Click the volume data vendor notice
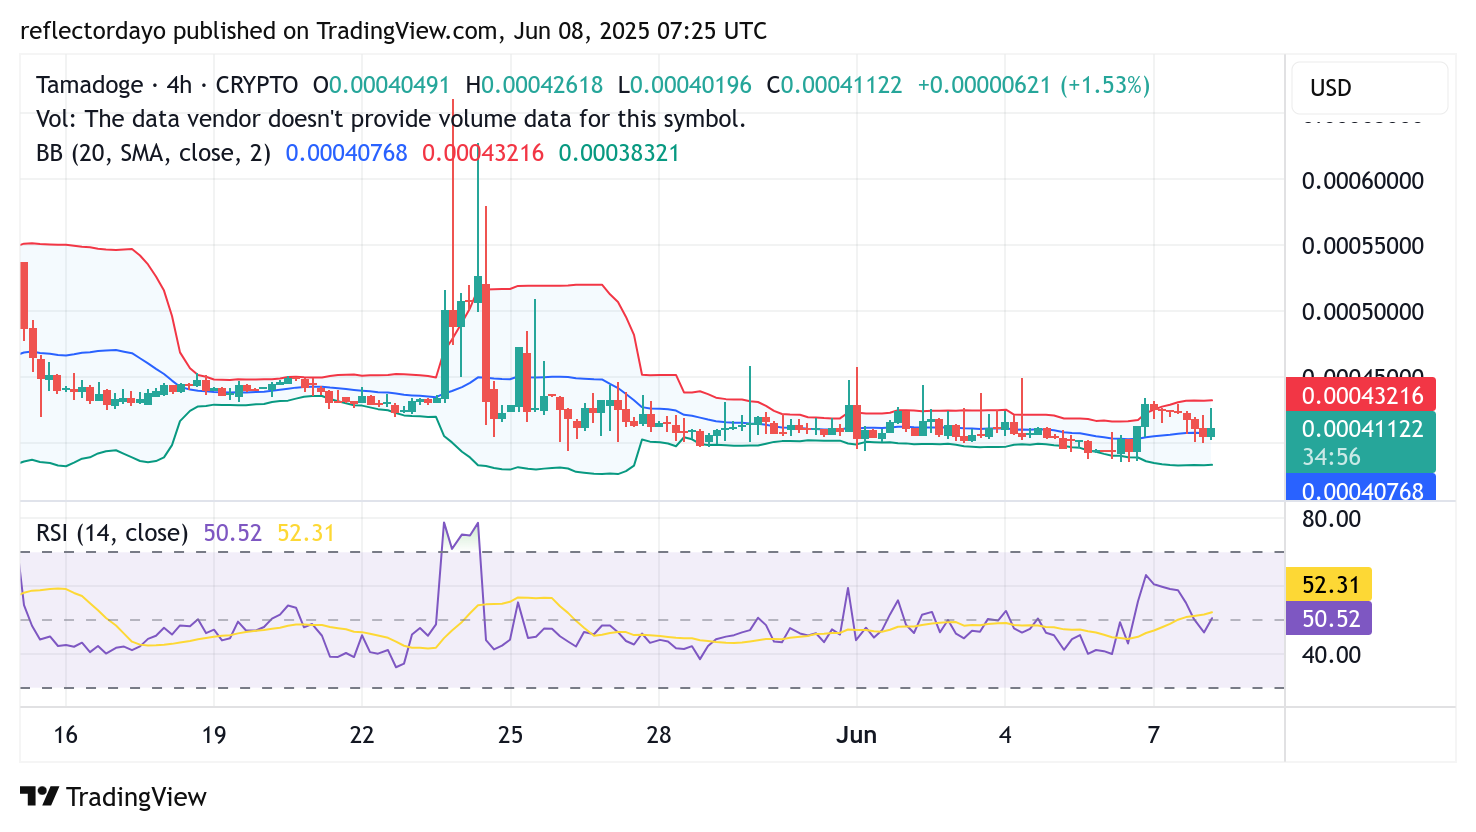This screenshot has height=832, width=1476. [391, 119]
